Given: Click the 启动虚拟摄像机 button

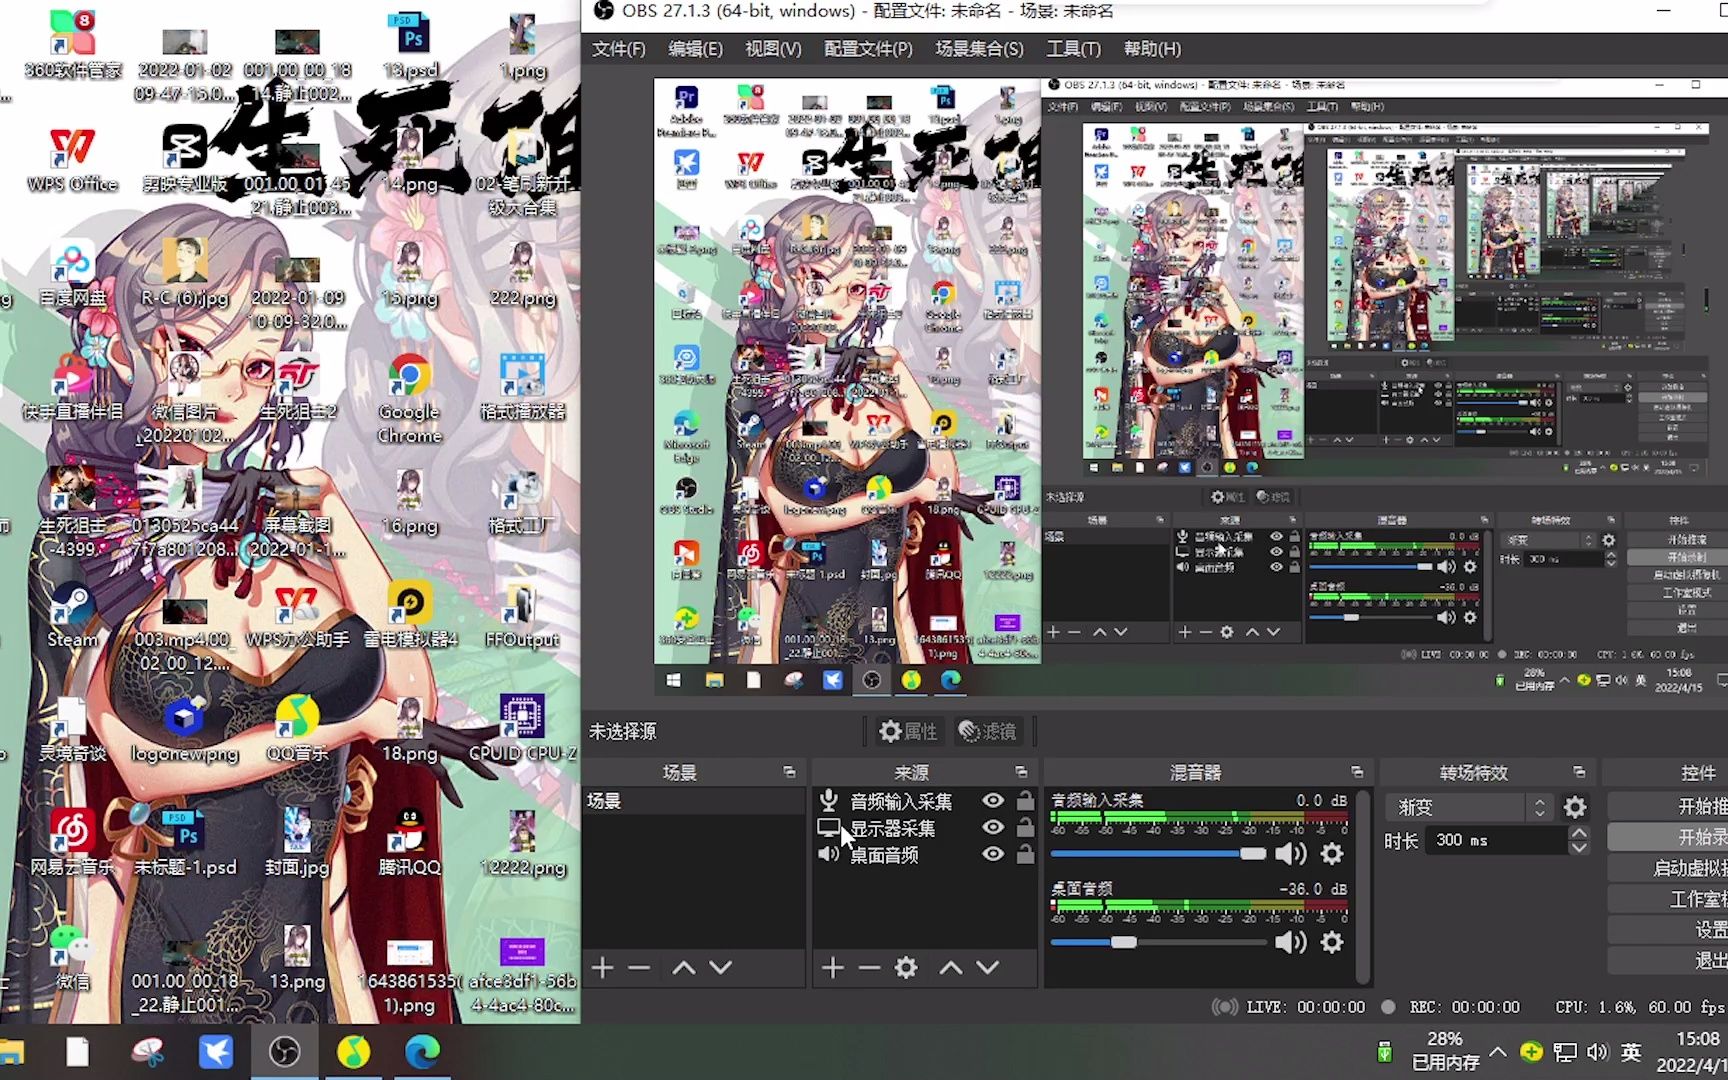Looking at the screenshot, I should pyautogui.click(x=1668, y=868).
